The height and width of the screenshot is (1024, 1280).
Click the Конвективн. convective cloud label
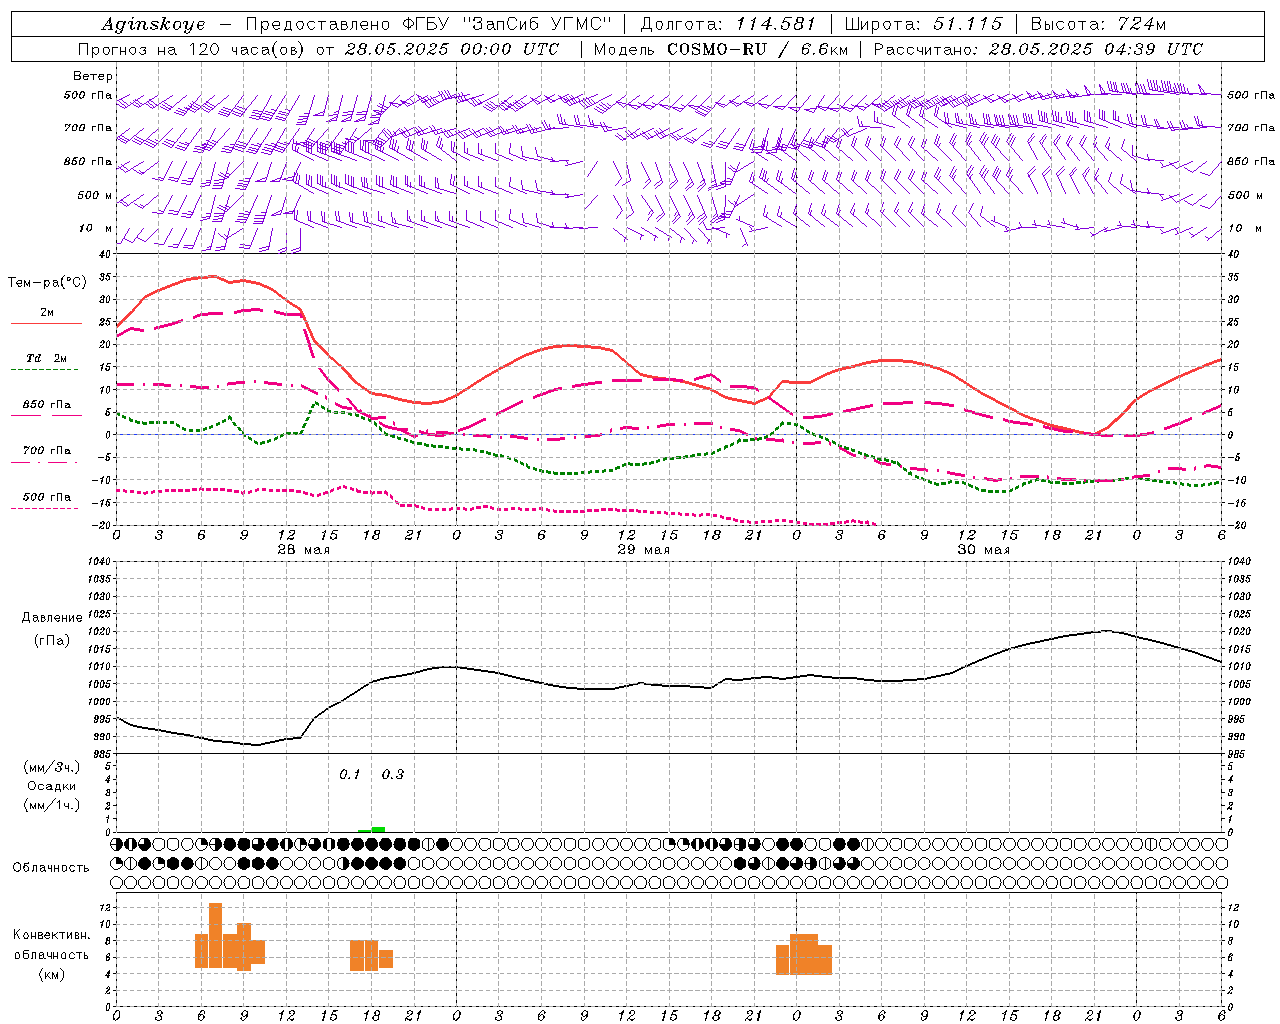(x=52, y=935)
